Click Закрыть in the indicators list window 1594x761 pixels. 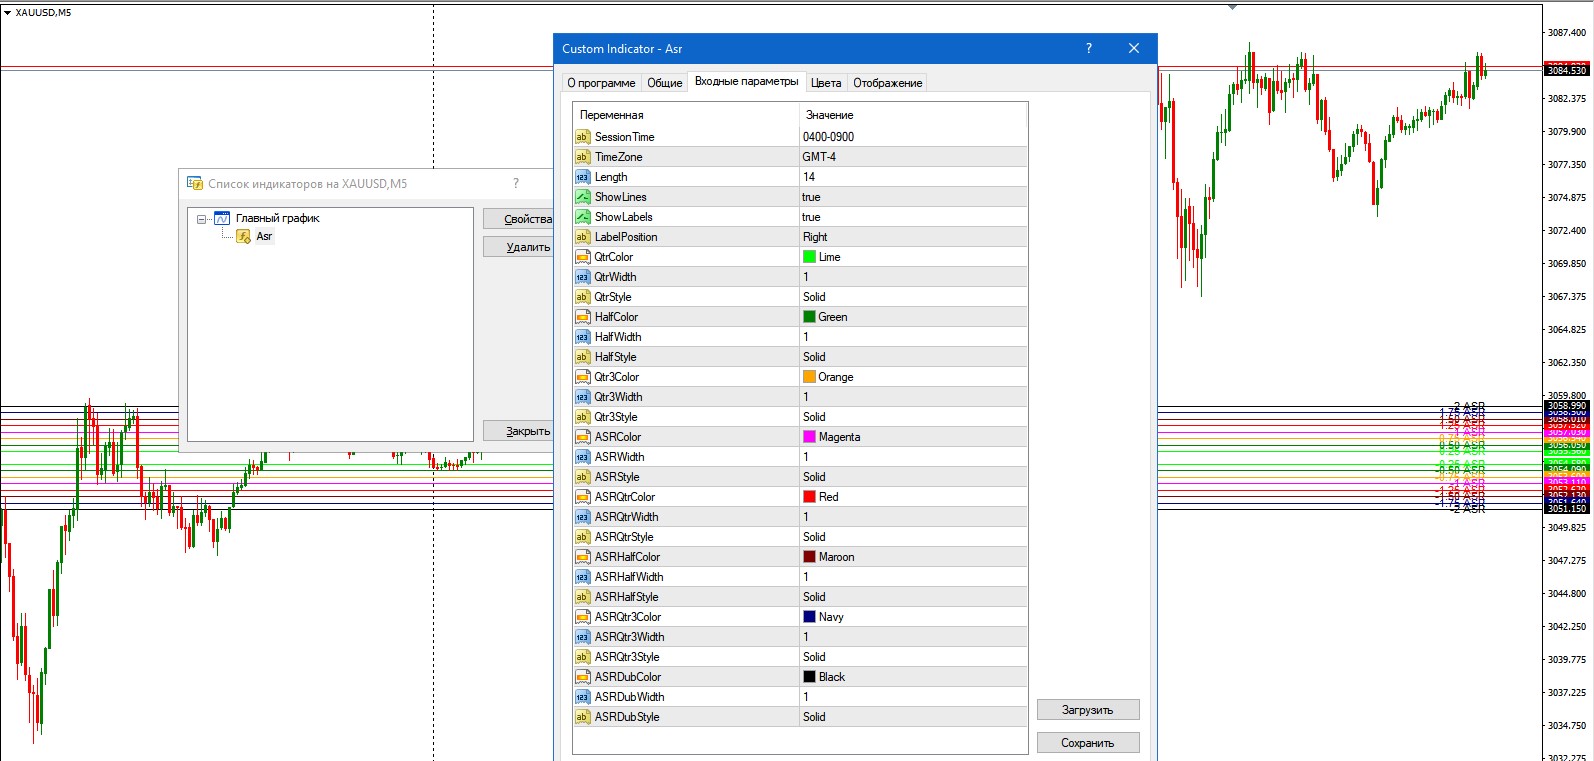tap(518, 431)
